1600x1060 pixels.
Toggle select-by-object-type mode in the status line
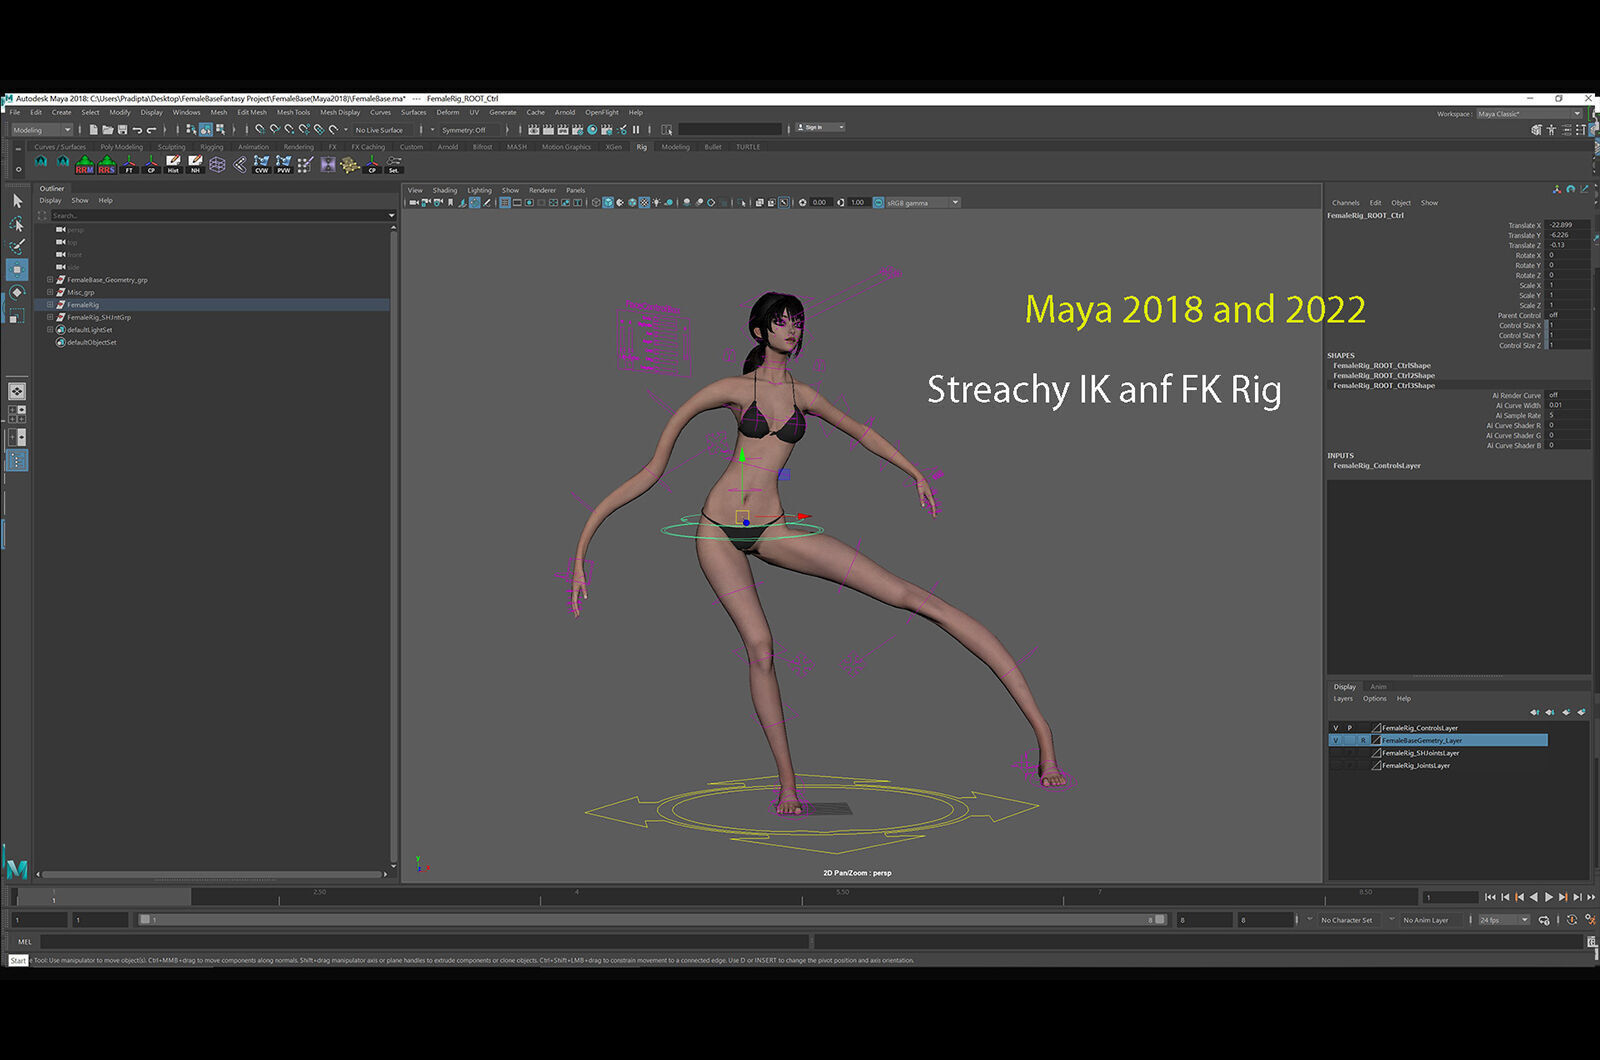(205, 129)
